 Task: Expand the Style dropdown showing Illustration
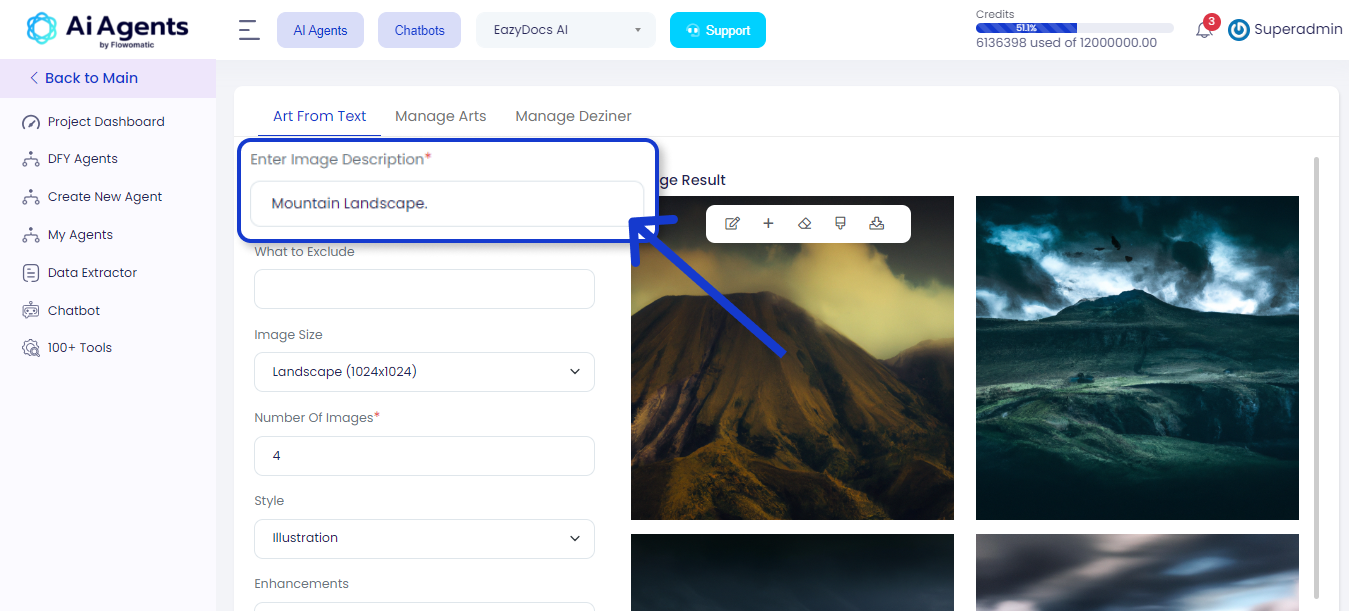click(x=424, y=538)
